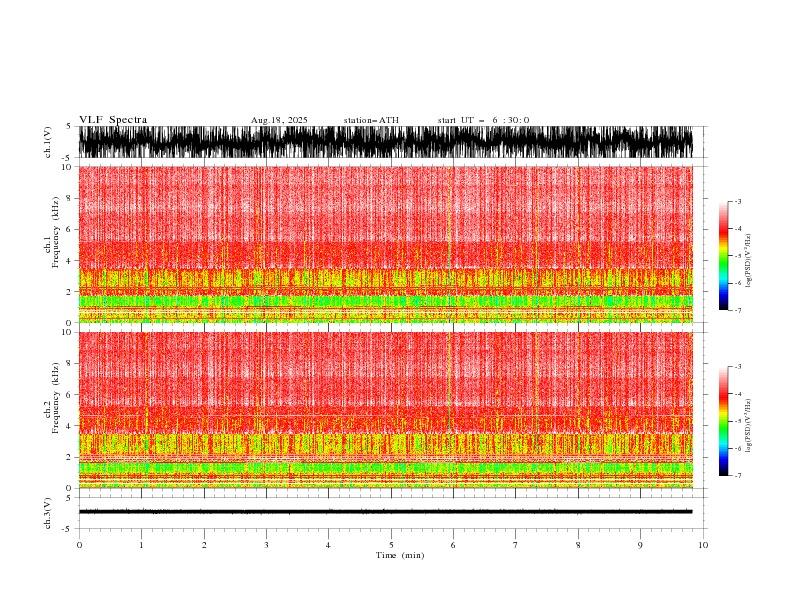Viewport: 792px width, 612px height.
Task: Click the log(PSD) label of the ch.2 color bar
Action: 749,425
